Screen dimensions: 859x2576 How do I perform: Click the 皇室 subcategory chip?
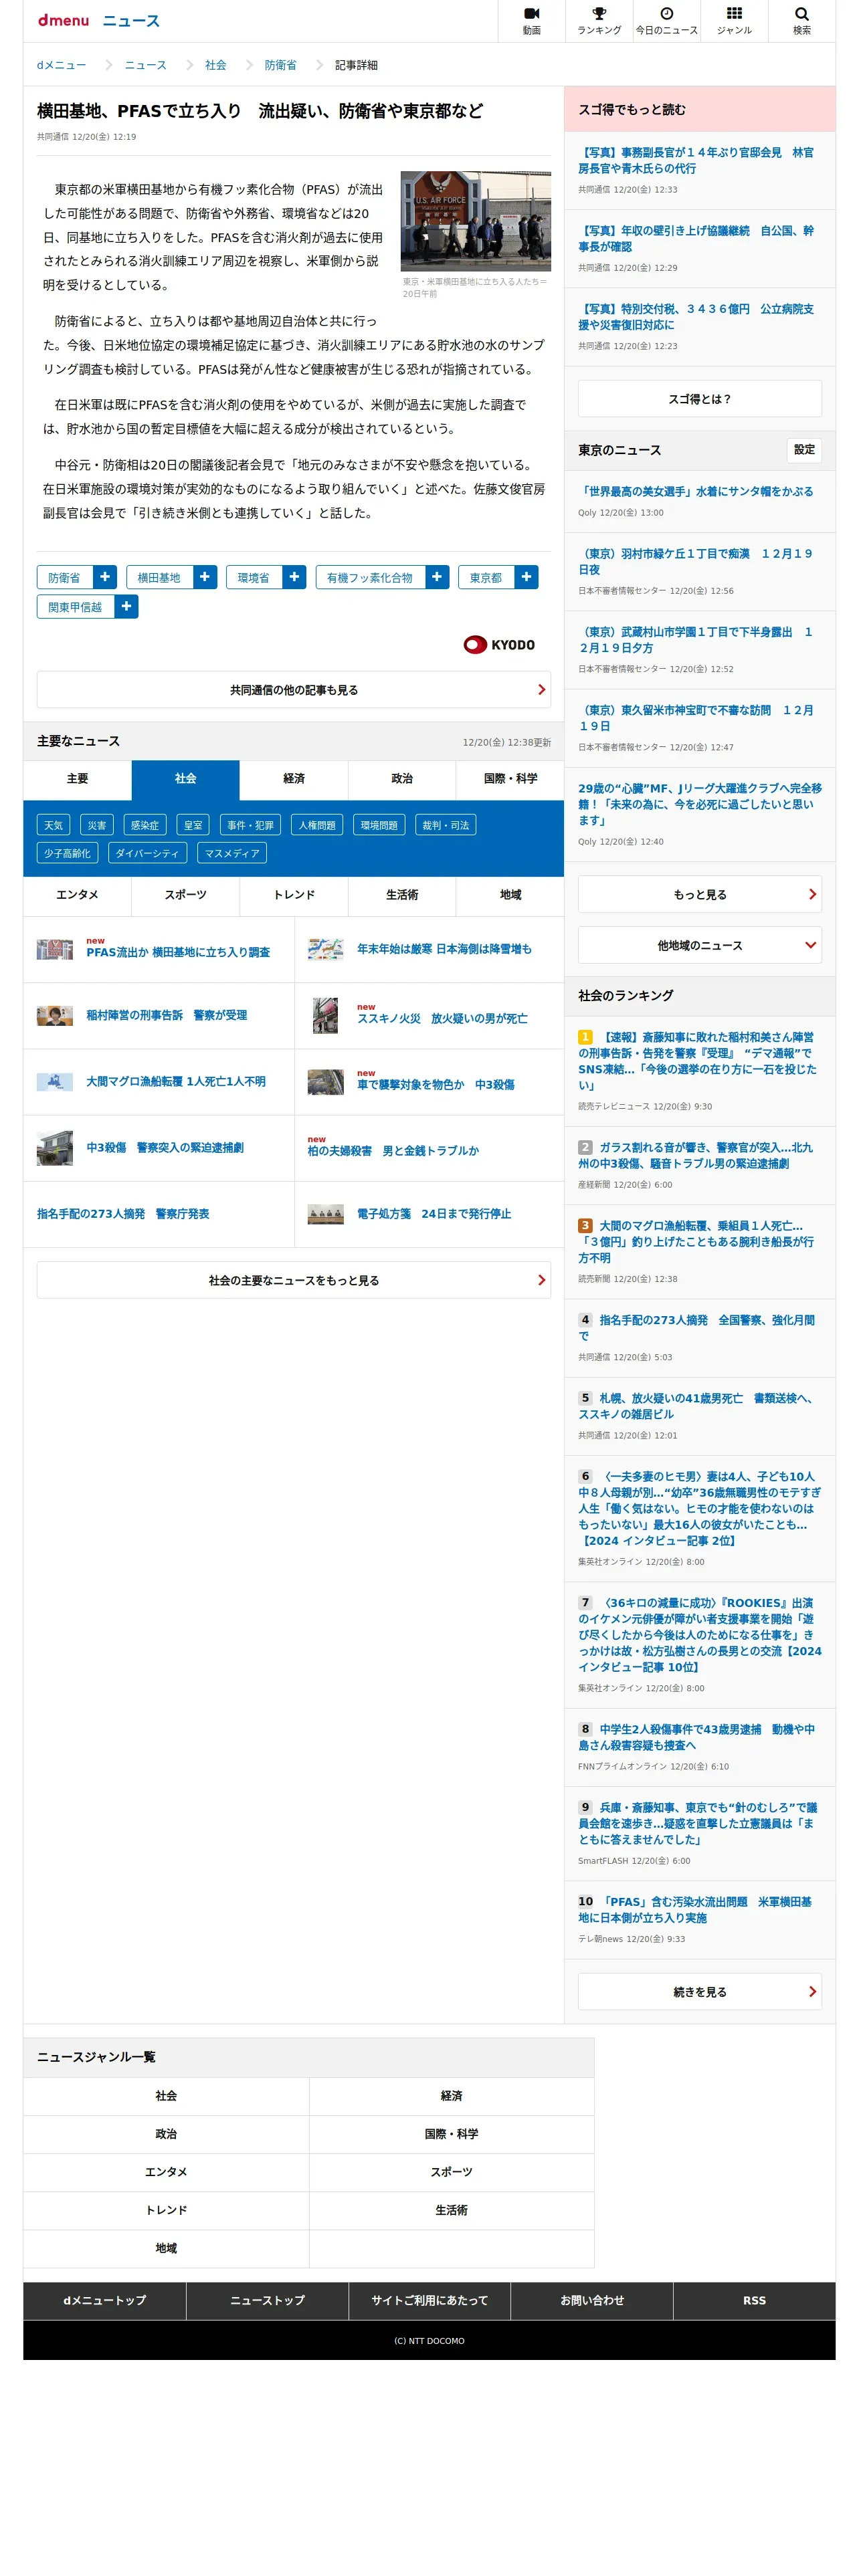point(193,825)
